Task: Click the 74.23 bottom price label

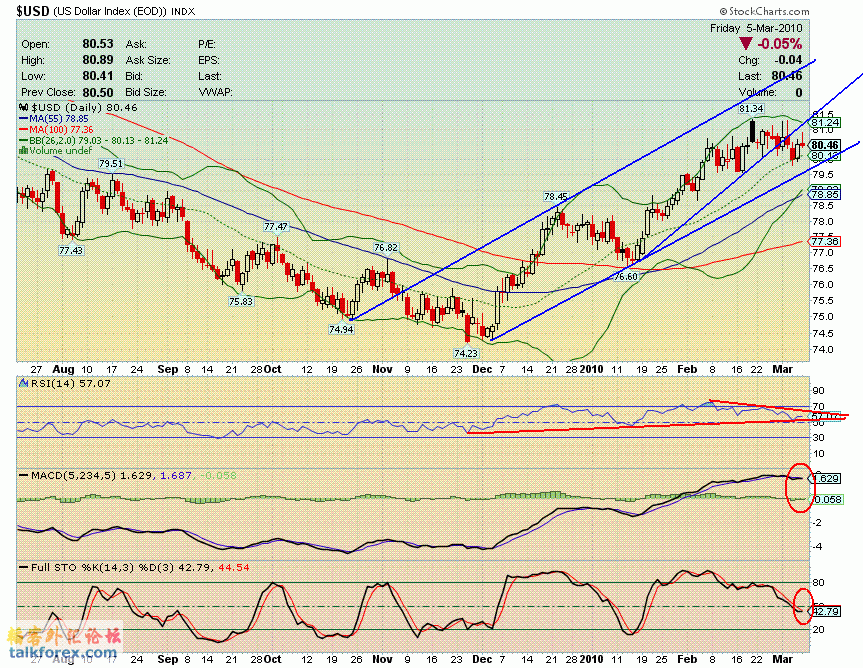Action: (x=466, y=354)
